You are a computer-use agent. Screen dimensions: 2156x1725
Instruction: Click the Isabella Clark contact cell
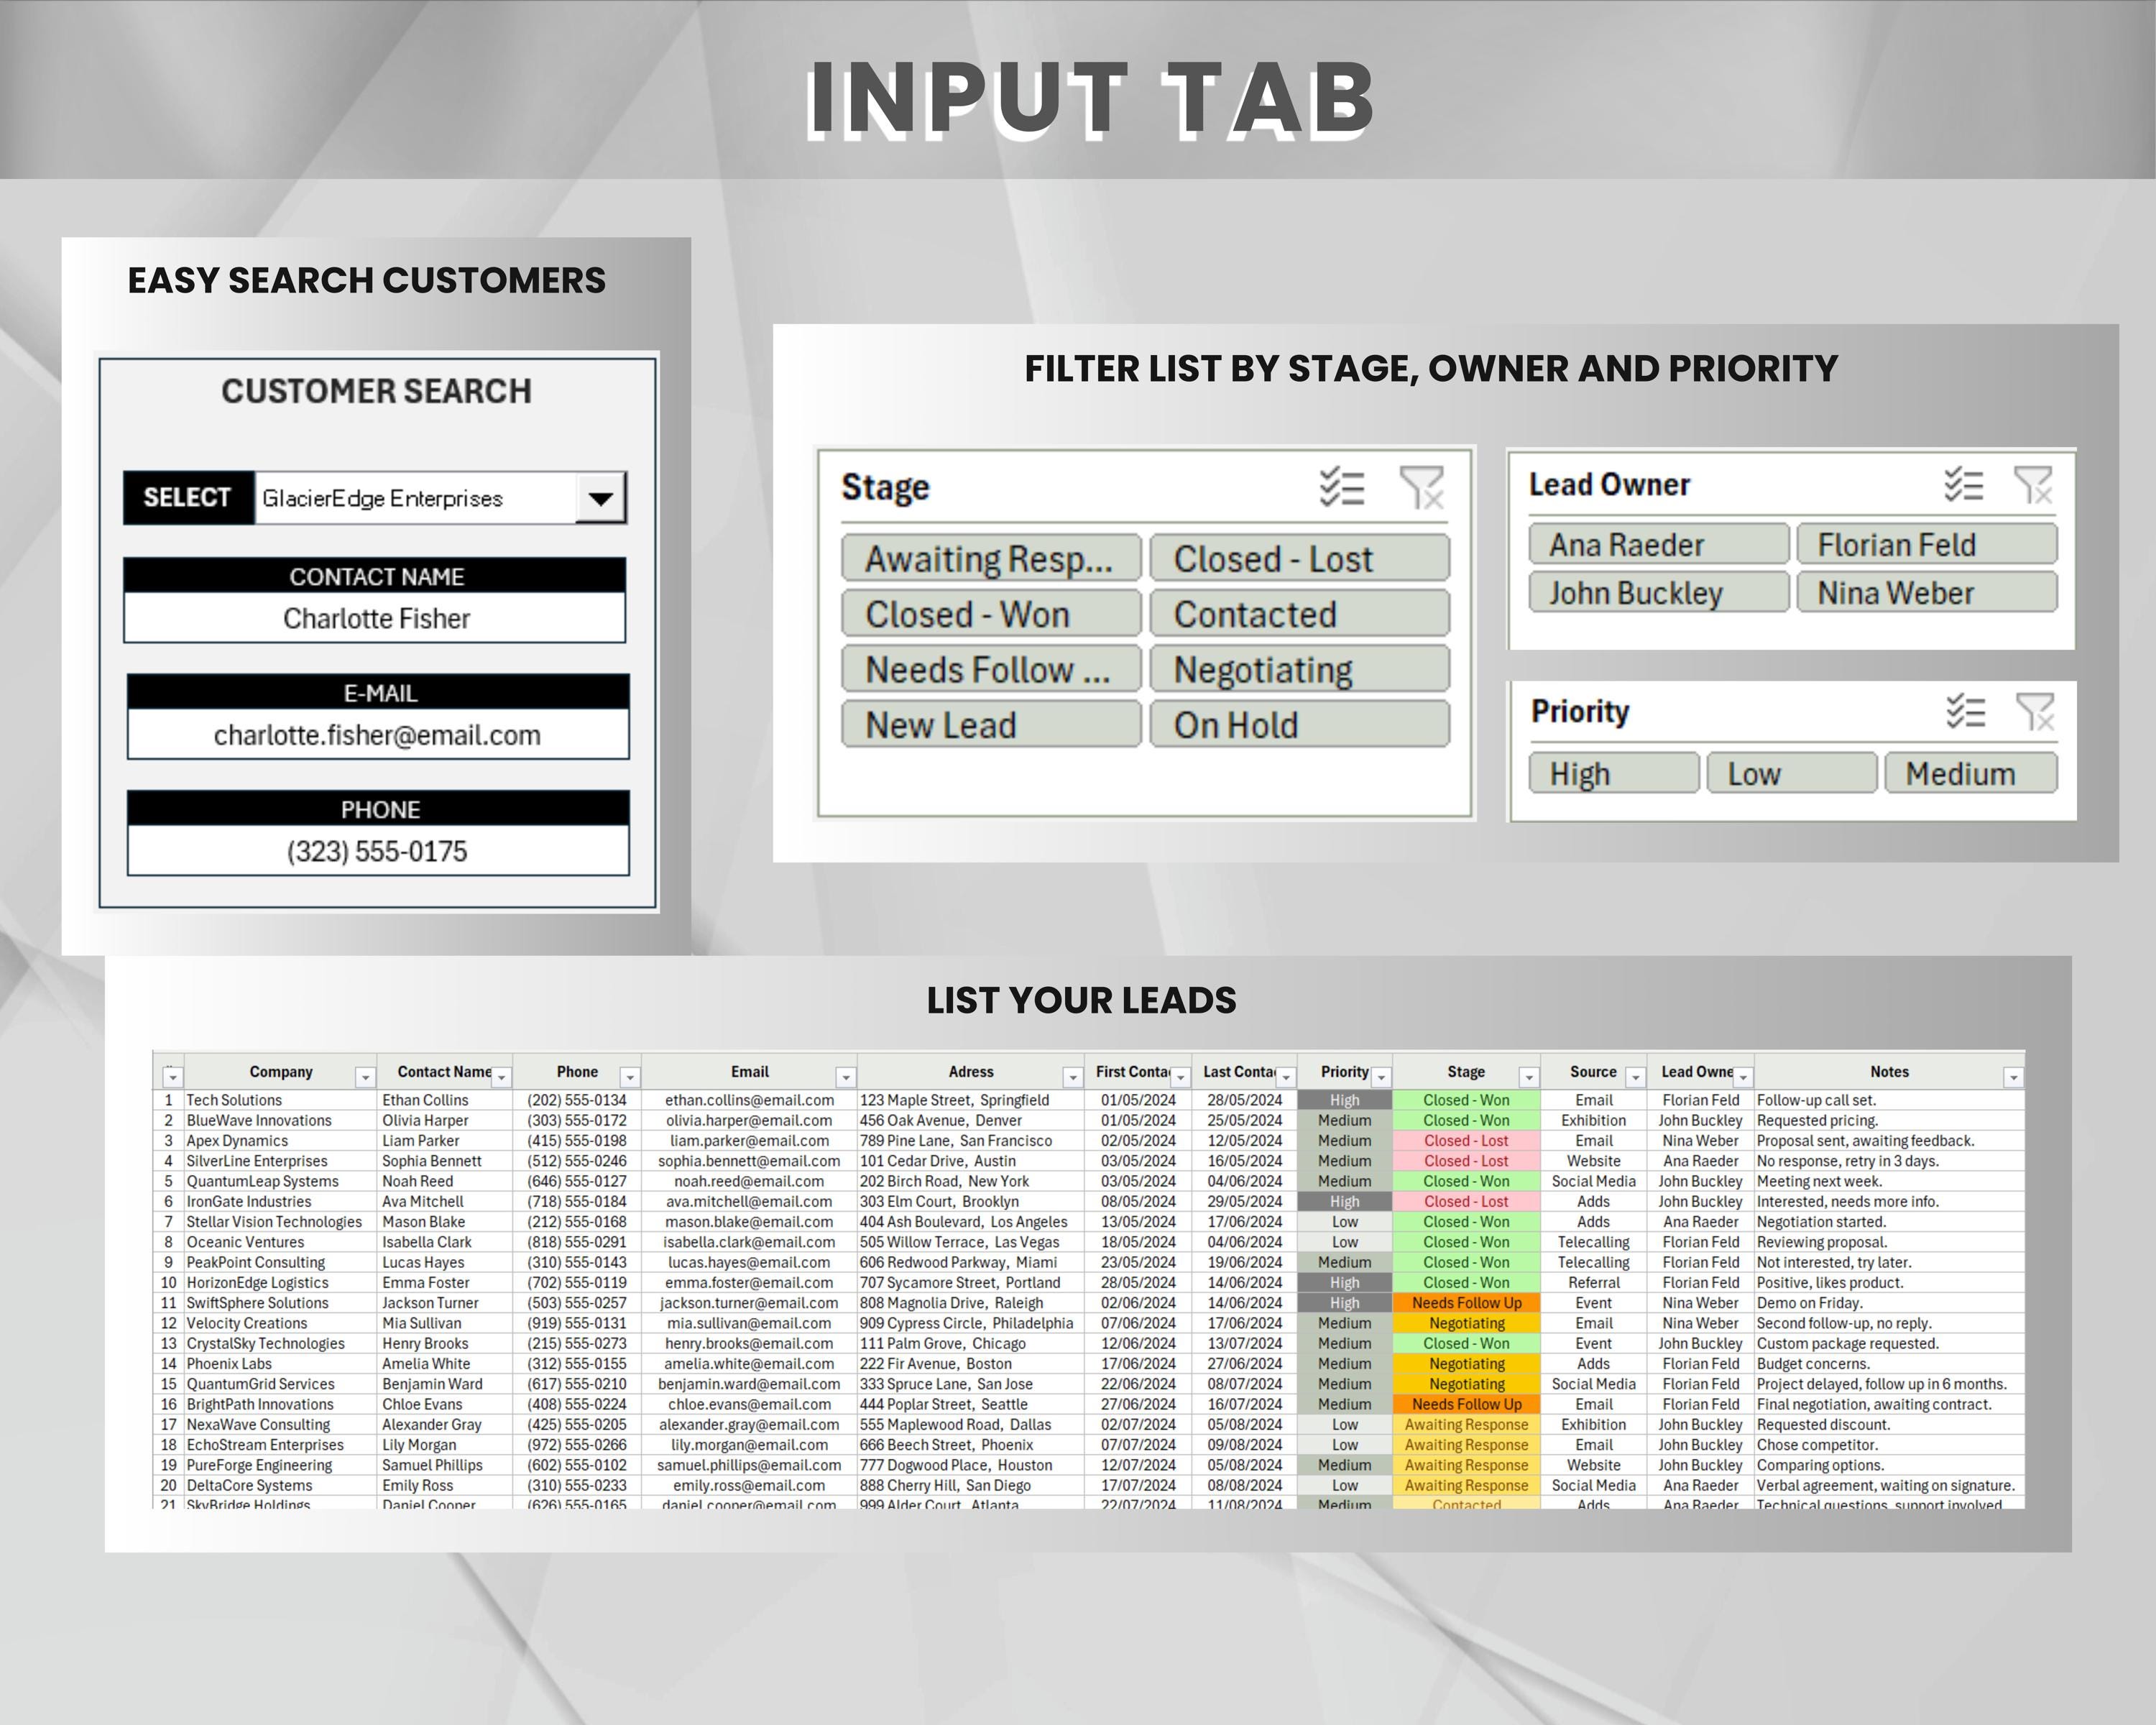point(445,1242)
